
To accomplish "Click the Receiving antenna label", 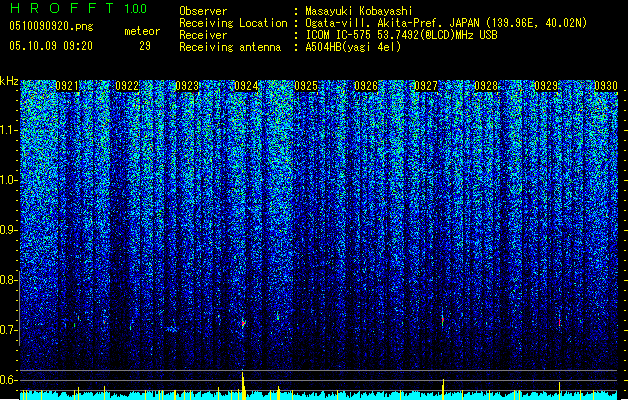I will pyautogui.click(x=230, y=47).
